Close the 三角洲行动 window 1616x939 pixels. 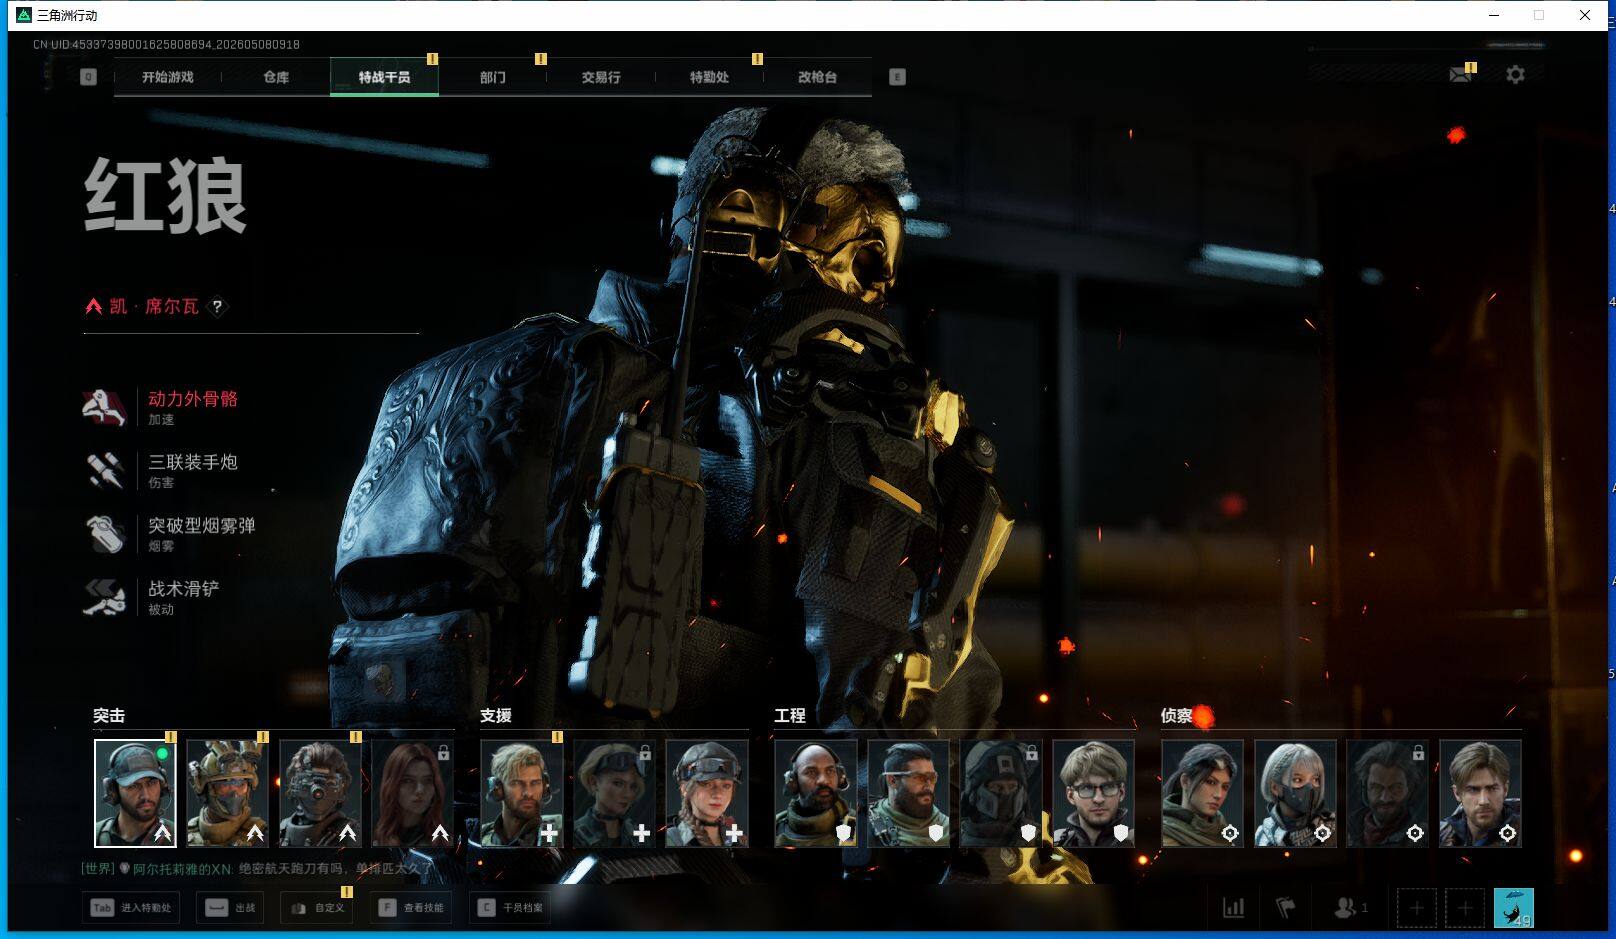tap(1585, 15)
